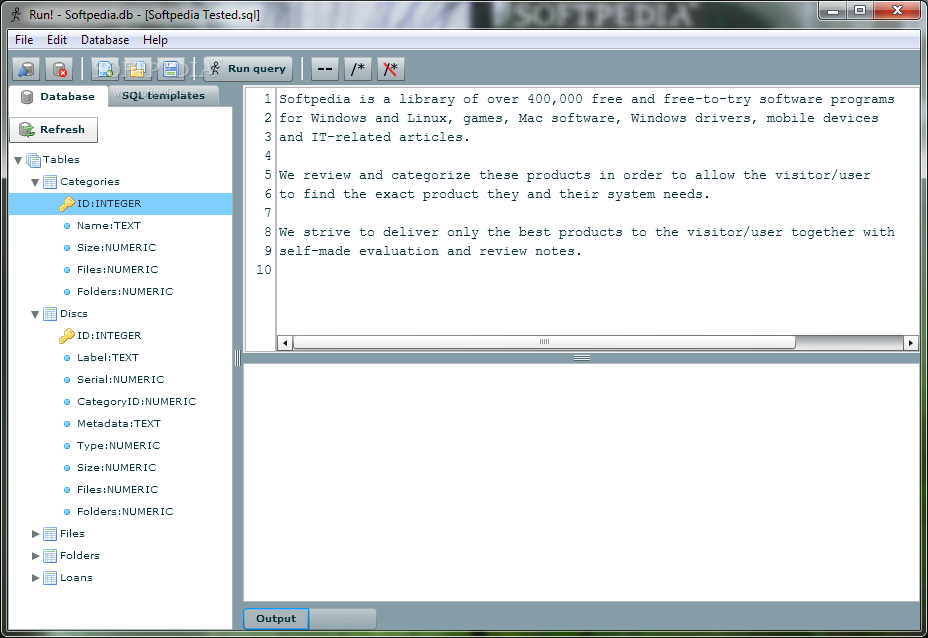Click the disconnect database icon with red X
Viewport: 928px width, 638px height.
[59, 69]
